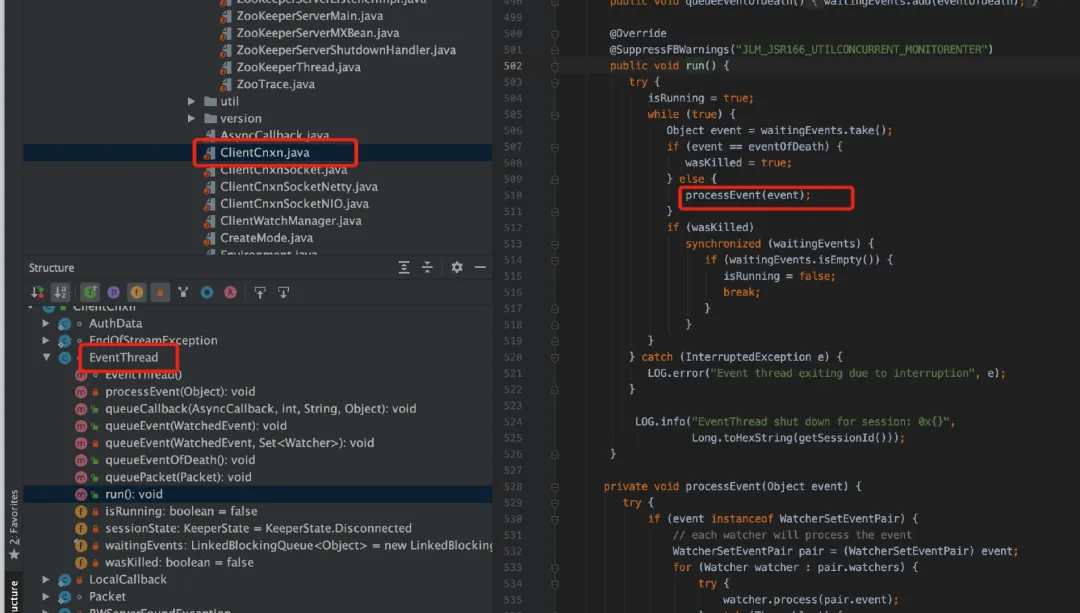Click the fork-shaped grouping icon in Structure toolbar

(183, 293)
